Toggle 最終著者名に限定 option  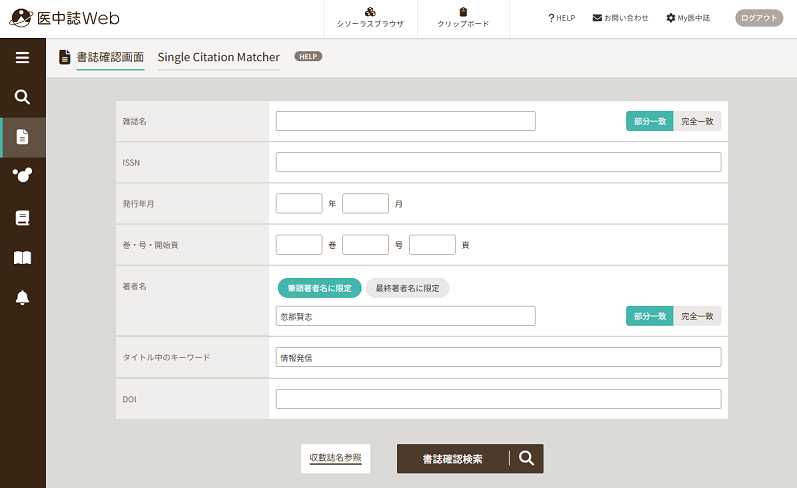[408, 288]
